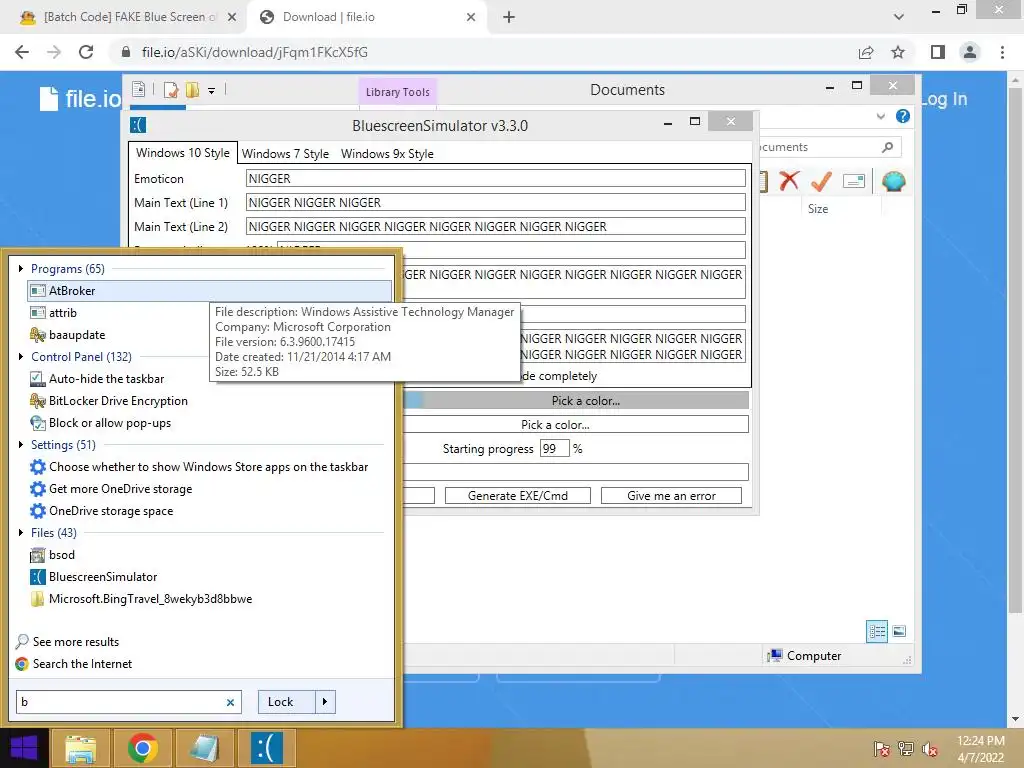Click the orange checkmark icon in Documents ribbon
This screenshot has width=1024, height=768.
tap(821, 181)
